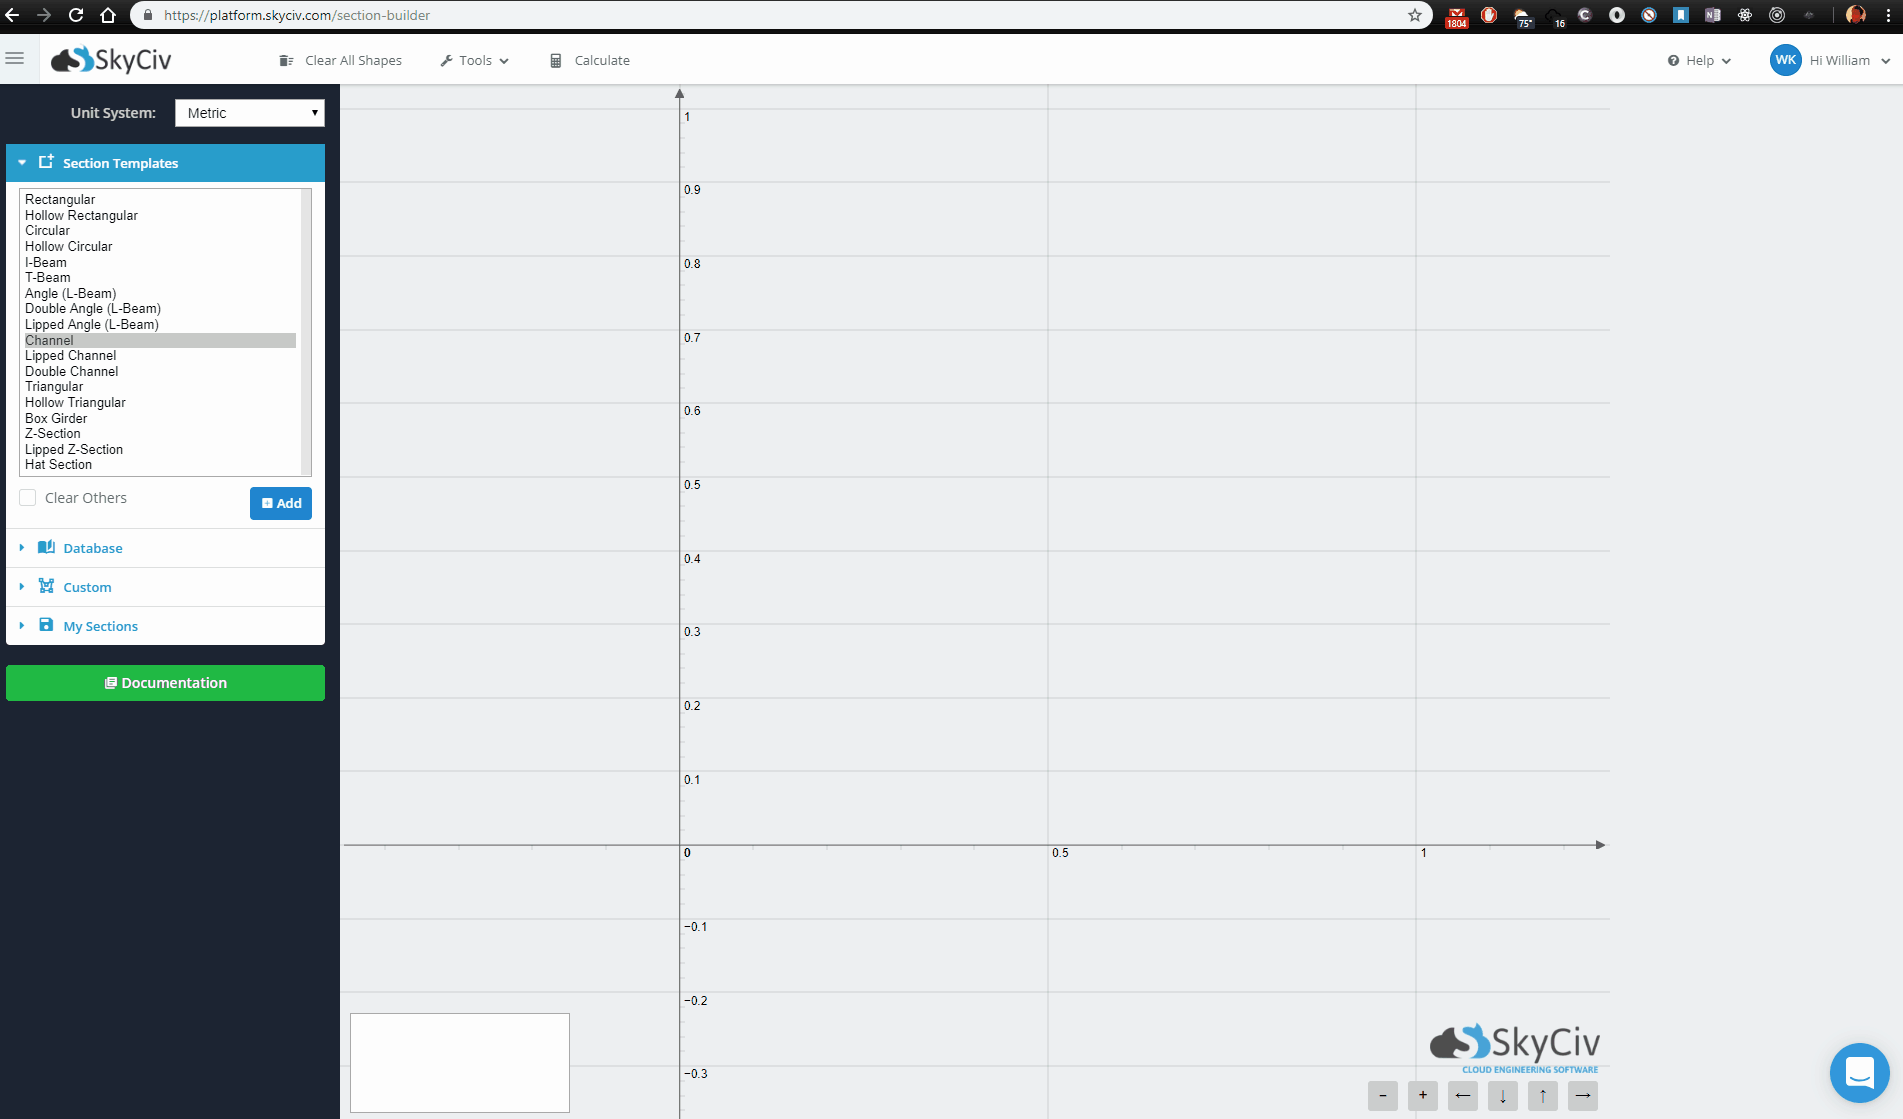Expand the Database section
Screen dimensions: 1903x1119
[92, 548]
